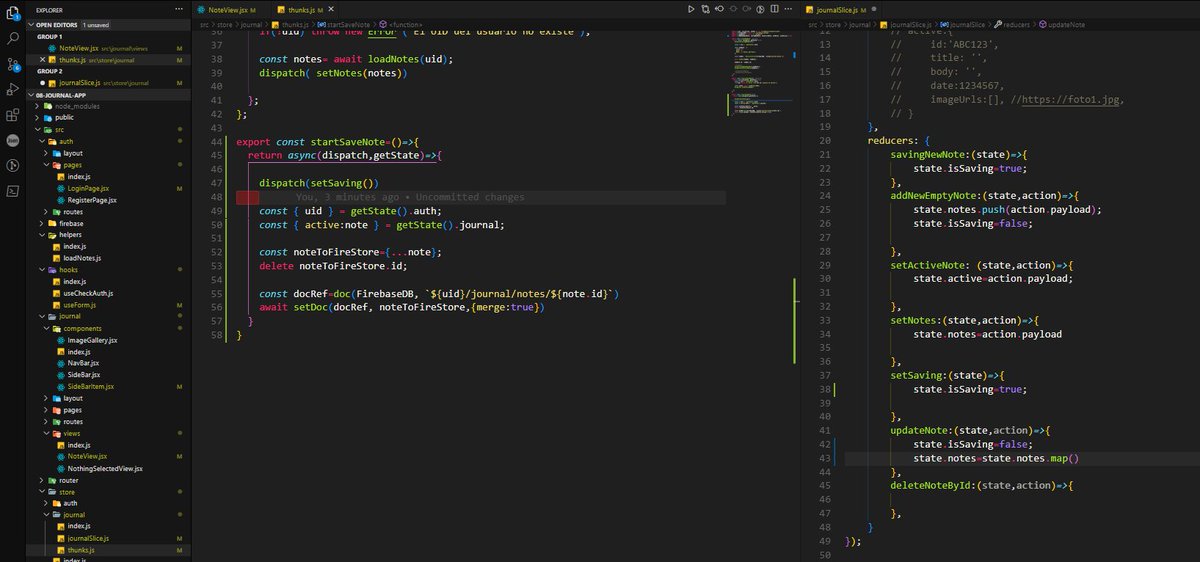The image size is (1200, 562).
Task: Open the Json activity bar icon
Action: pos(13,140)
